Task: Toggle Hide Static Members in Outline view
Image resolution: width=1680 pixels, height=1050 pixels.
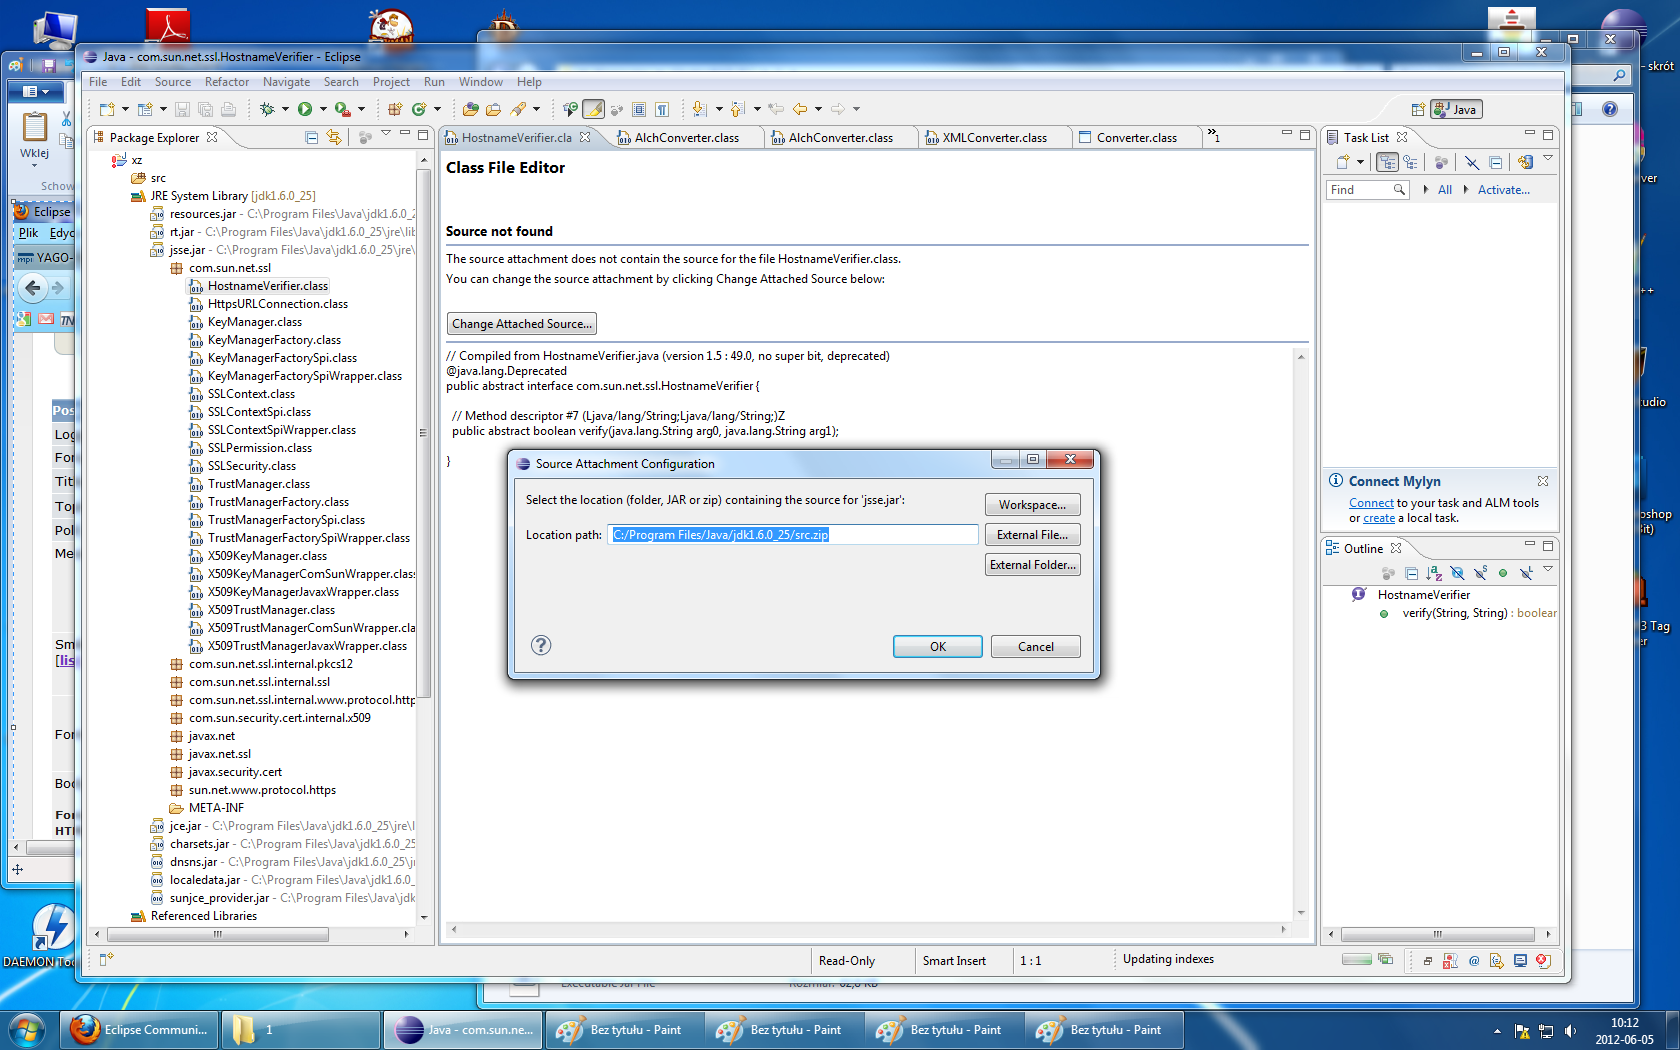Action: [x=1480, y=573]
